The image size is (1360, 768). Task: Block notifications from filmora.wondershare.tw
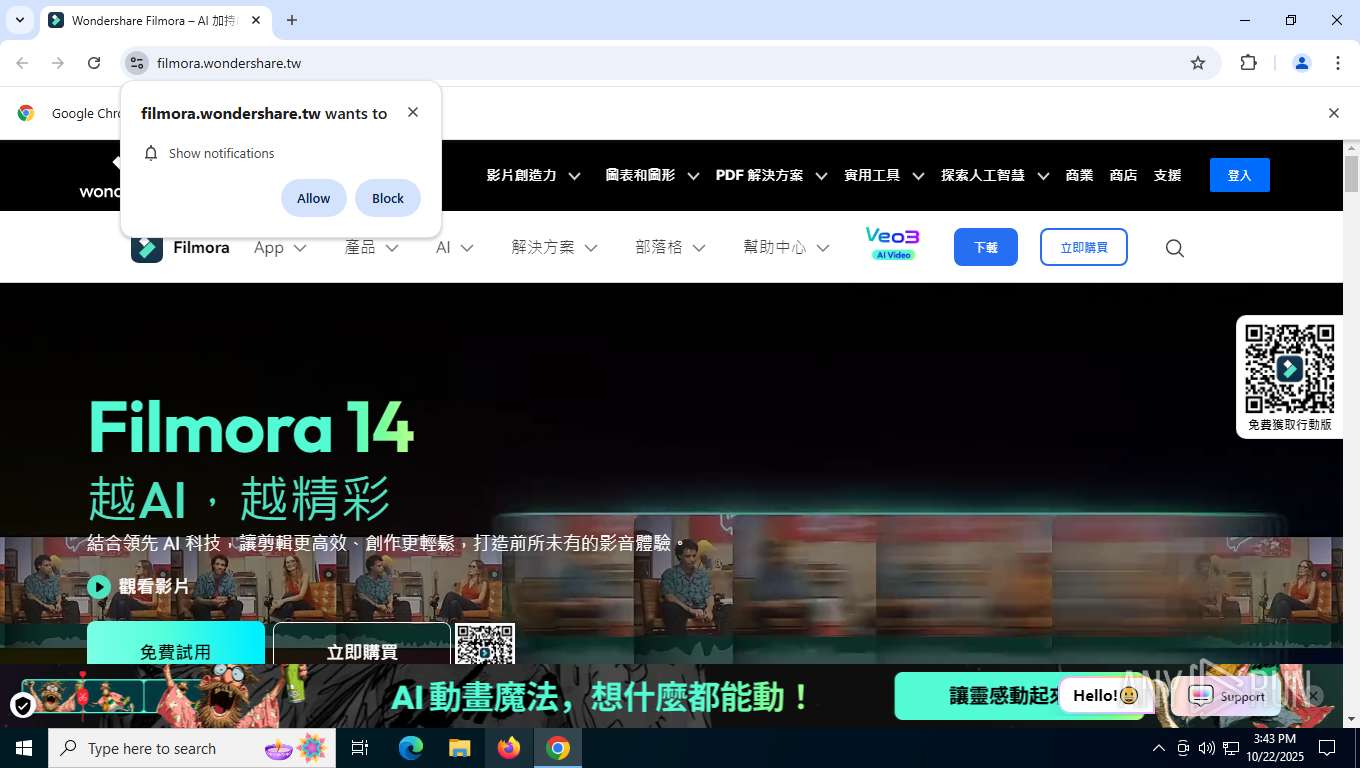click(388, 198)
